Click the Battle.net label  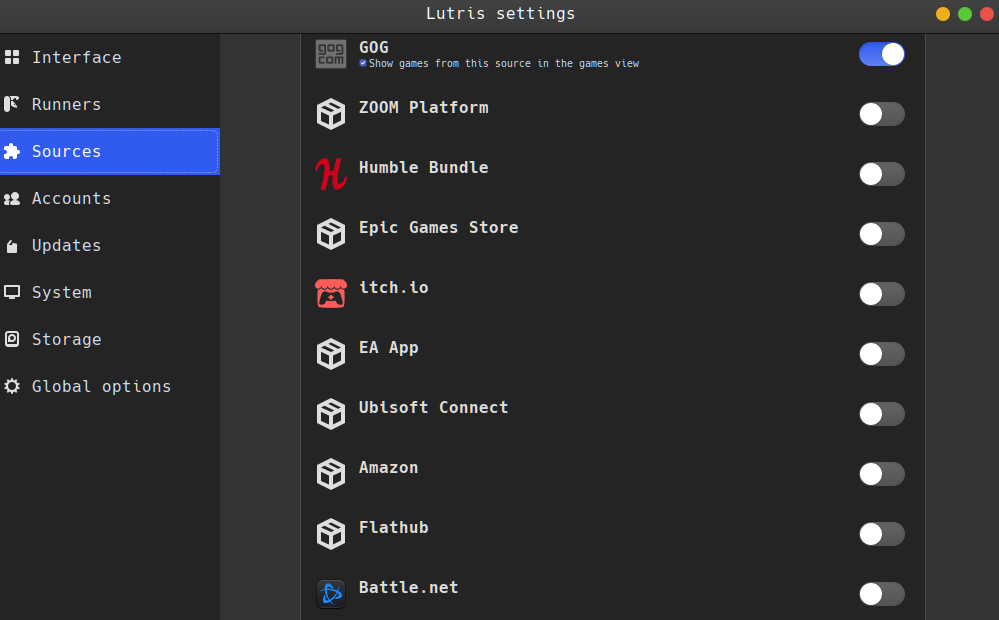coord(408,588)
